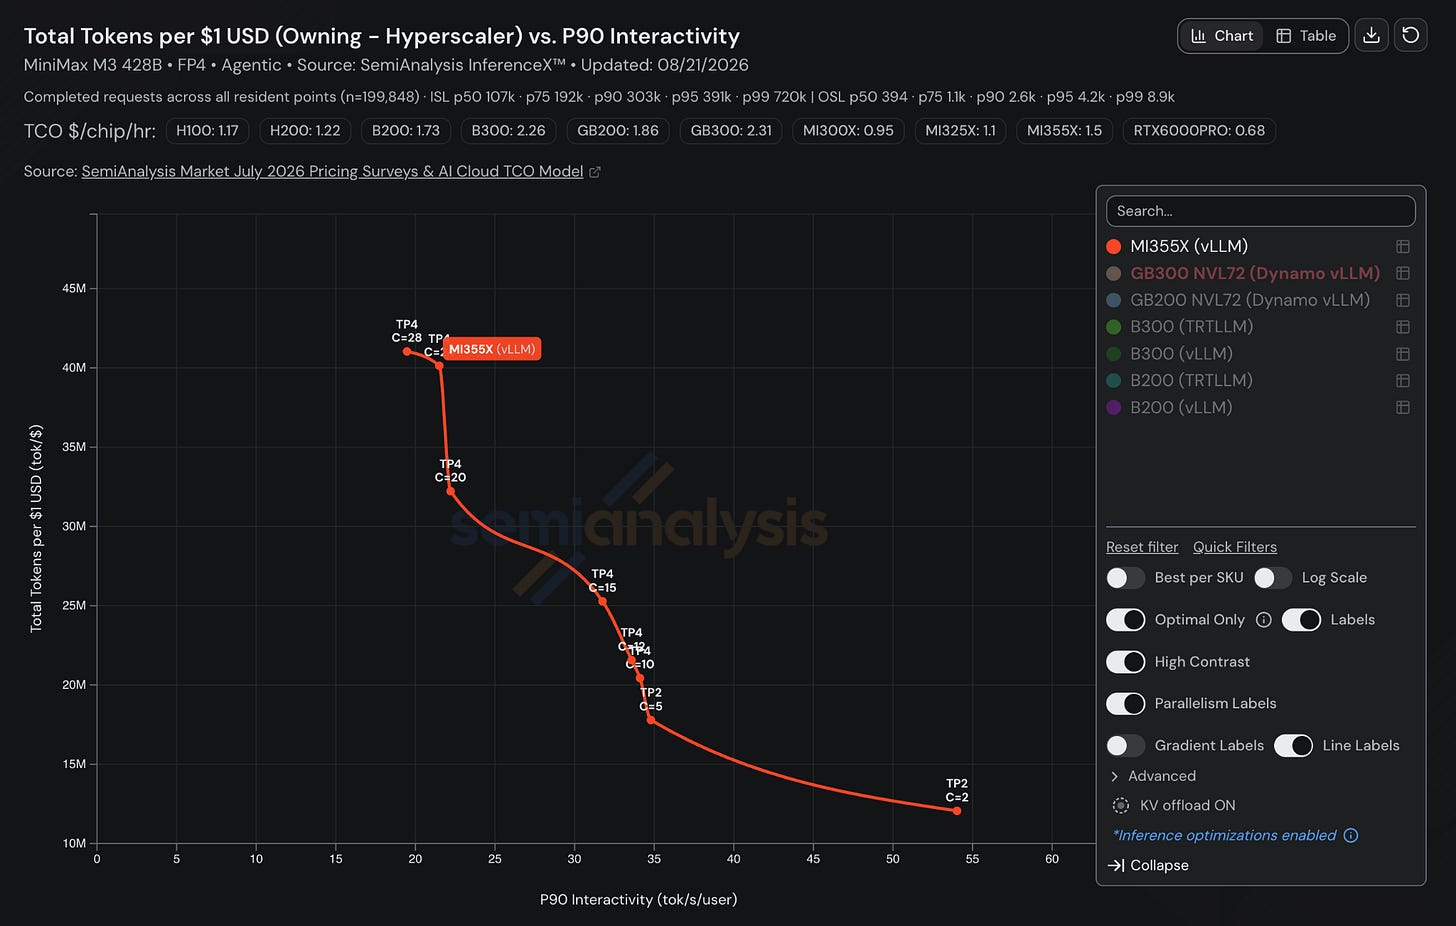Select the GB200 NVL72 (Dynamo vLLM) legend label
This screenshot has width=1456, height=926.
(1250, 300)
